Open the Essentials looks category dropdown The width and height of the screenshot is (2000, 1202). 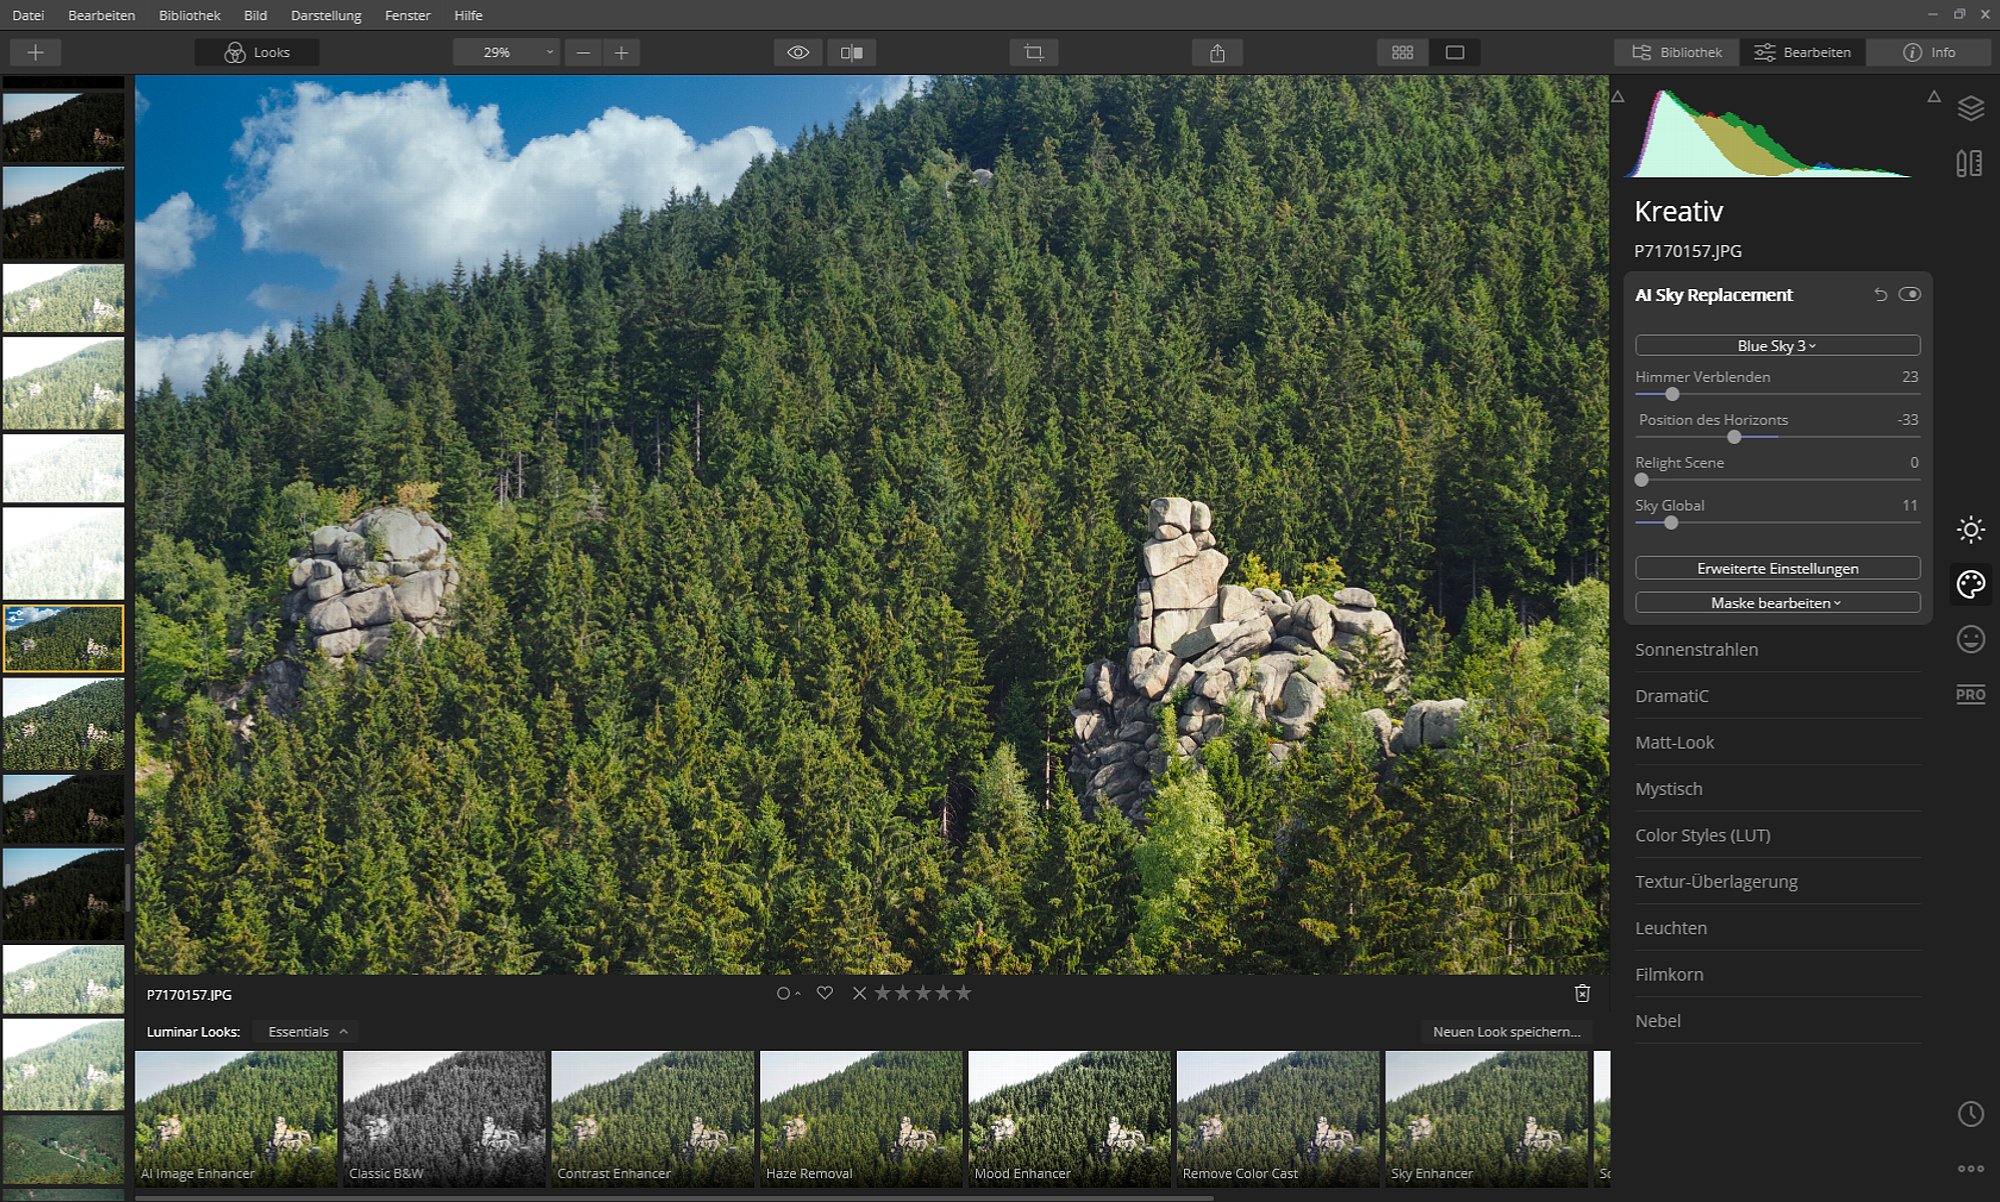[308, 1032]
